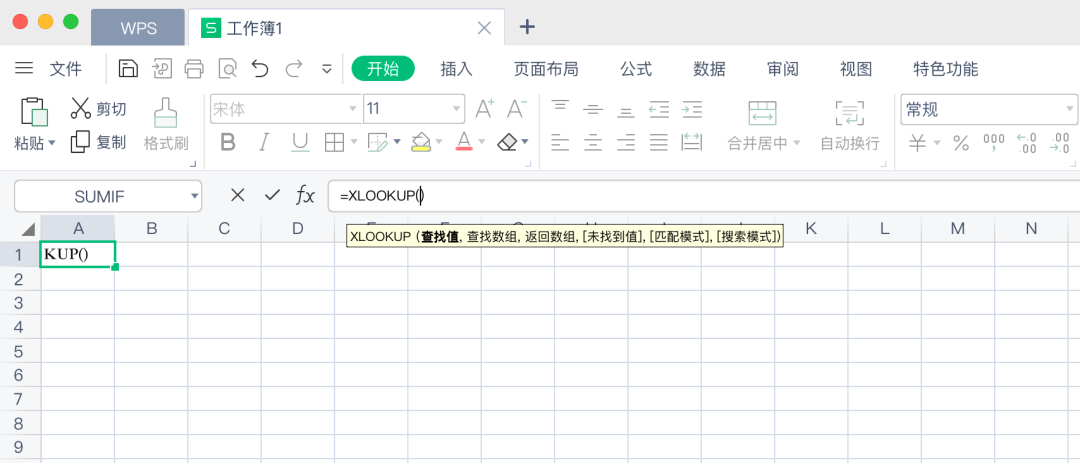Viewport: 1080px width, 463px height.
Task: Decrease the font size with A-
Action: pyautogui.click(x=517, y=109)
